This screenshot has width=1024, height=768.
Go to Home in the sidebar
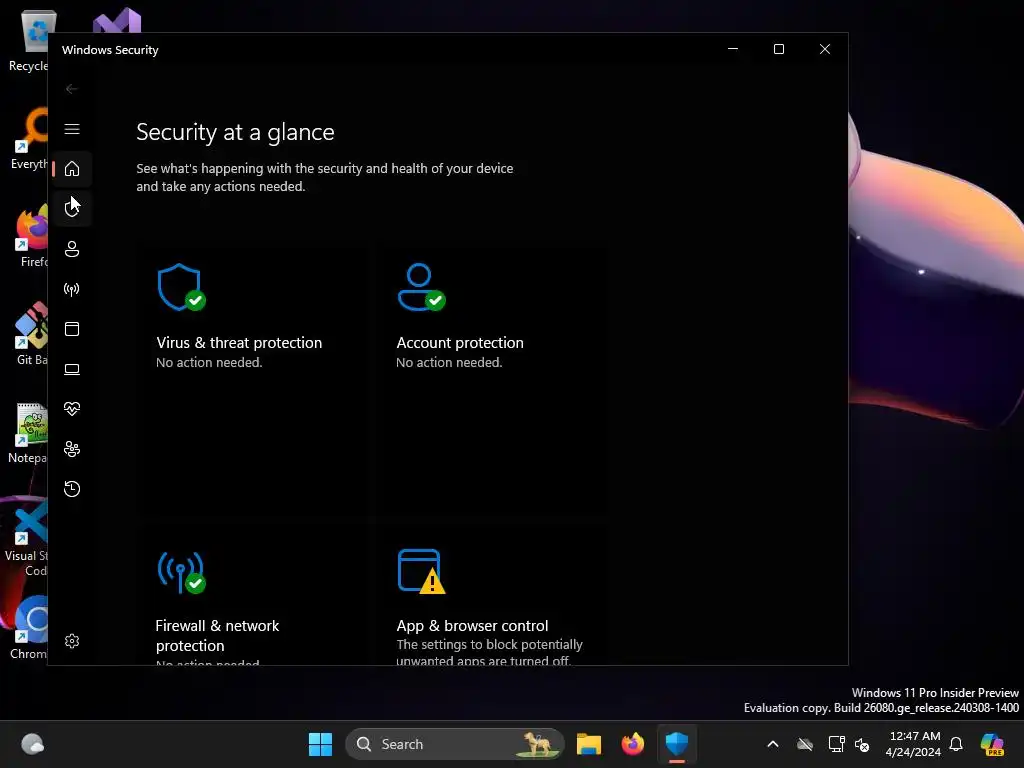72,168
